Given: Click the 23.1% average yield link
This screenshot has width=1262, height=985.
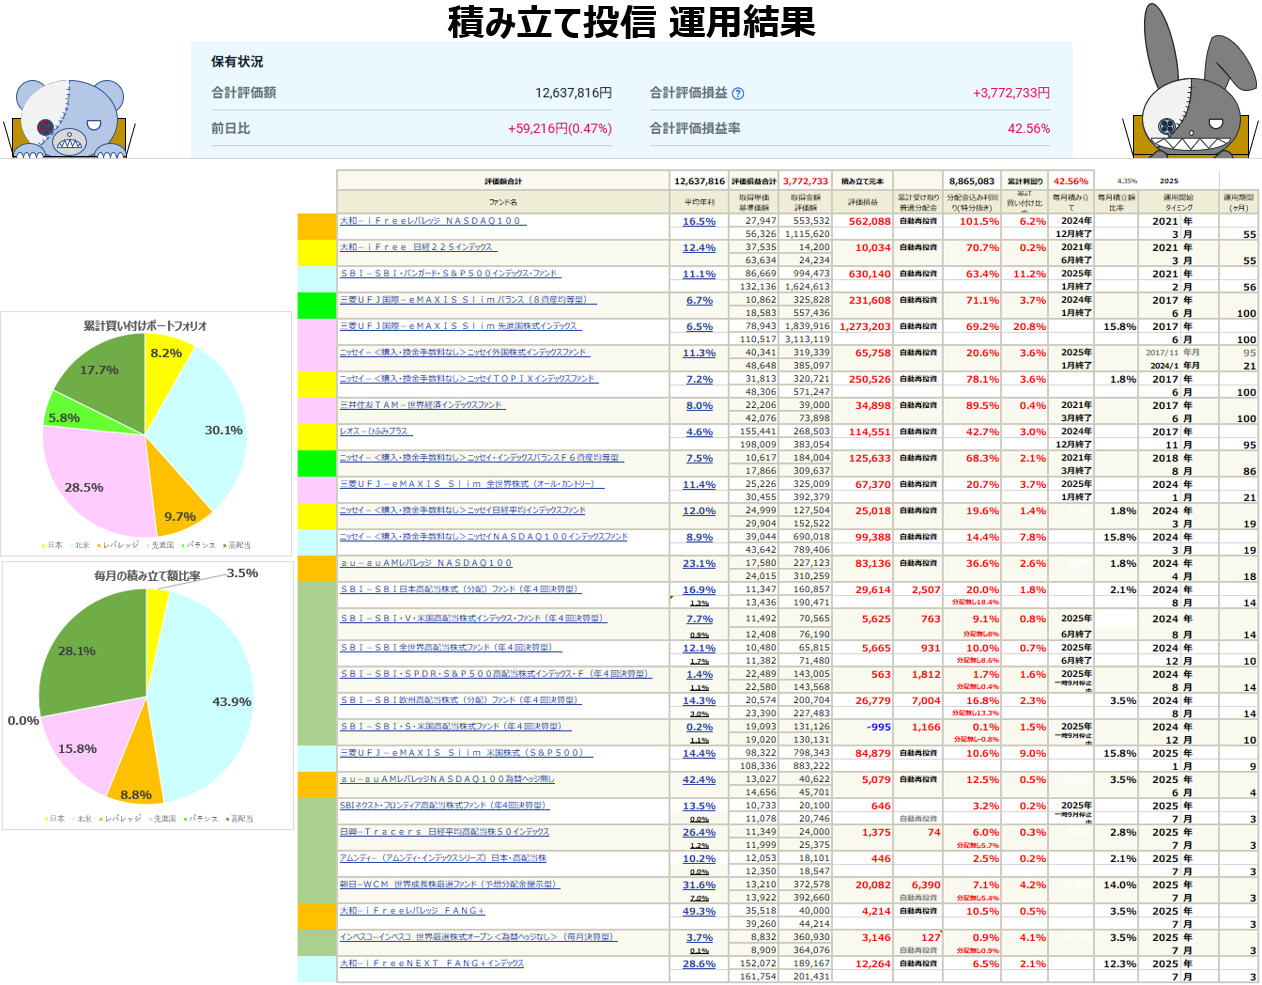Looking at the screenshot, I should pyautogui.click(x=699, y=564).
